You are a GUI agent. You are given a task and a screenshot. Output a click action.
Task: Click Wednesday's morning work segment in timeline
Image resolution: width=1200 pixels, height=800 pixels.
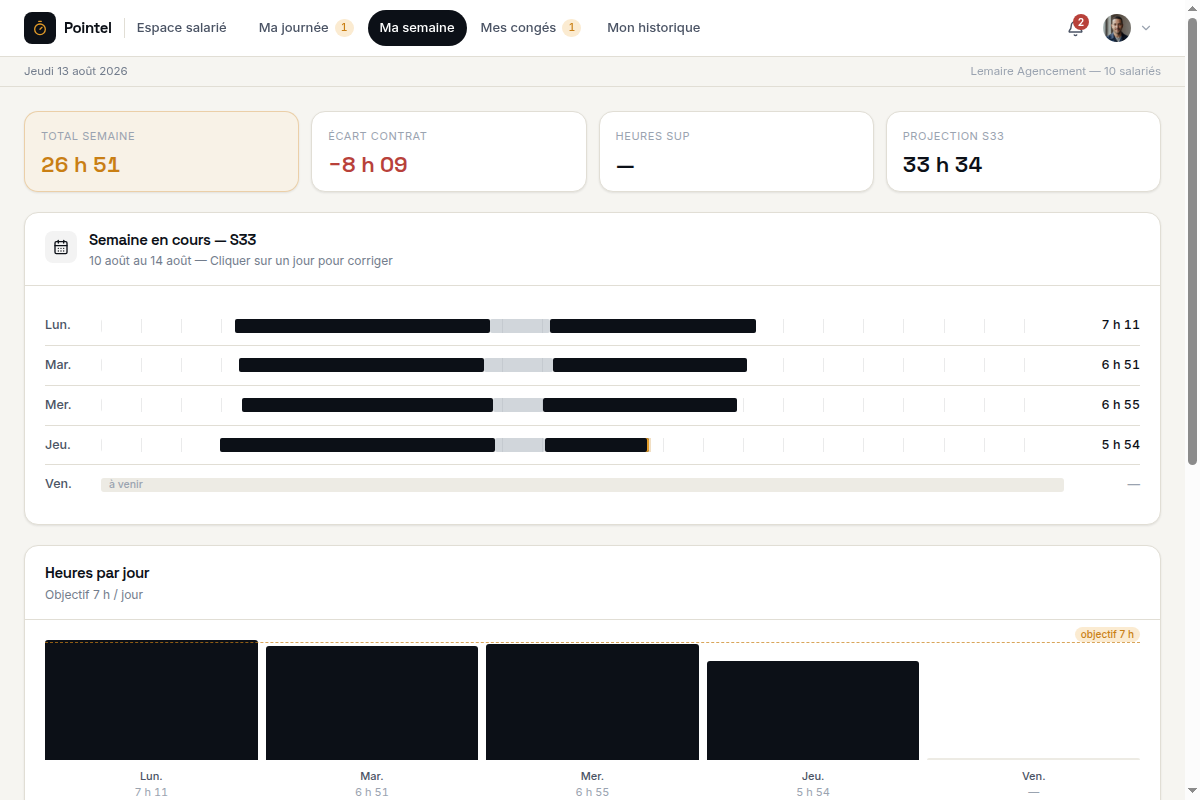pos(367,405)
